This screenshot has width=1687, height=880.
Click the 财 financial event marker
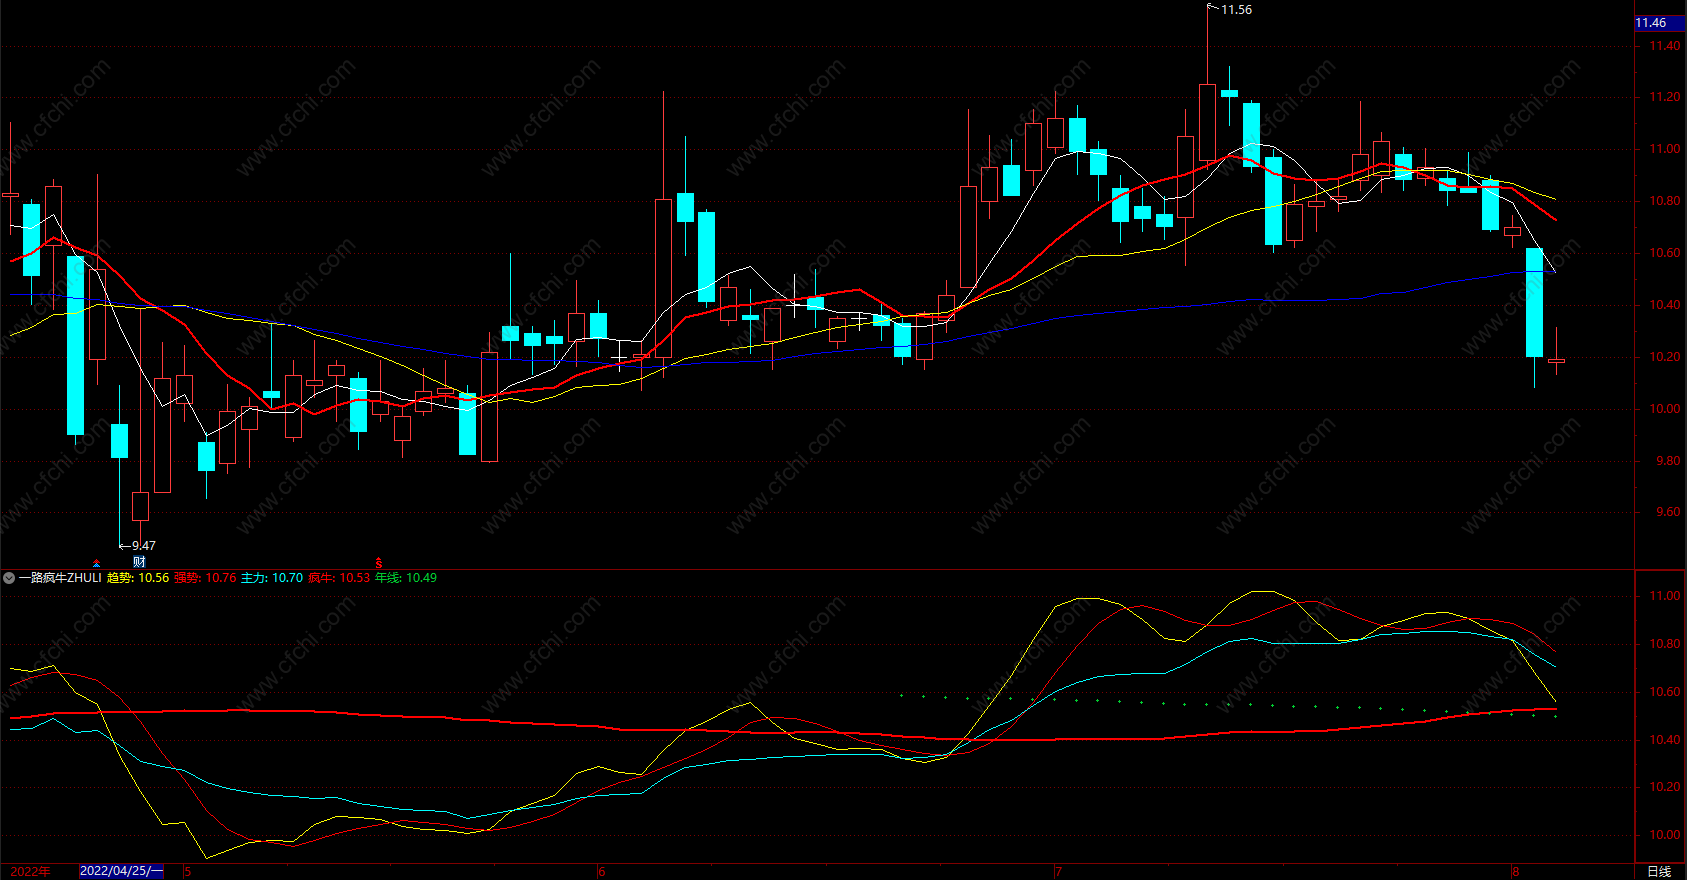click(139, 562)
